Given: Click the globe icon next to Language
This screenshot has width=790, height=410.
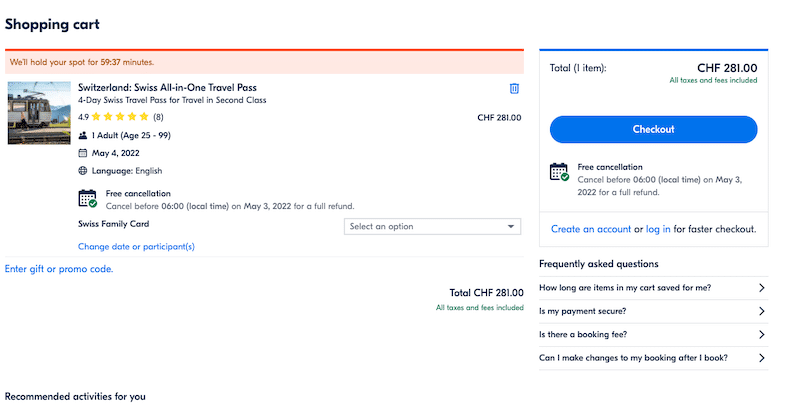Looking at the screenshot, I should tap(82, 171).
